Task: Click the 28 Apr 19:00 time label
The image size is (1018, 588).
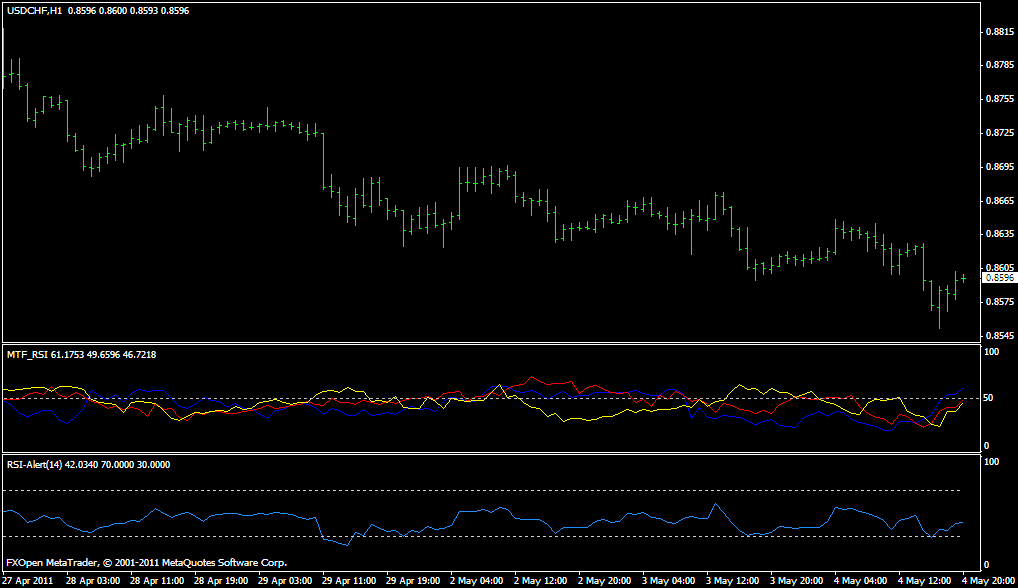Action: tap(221, 581)
